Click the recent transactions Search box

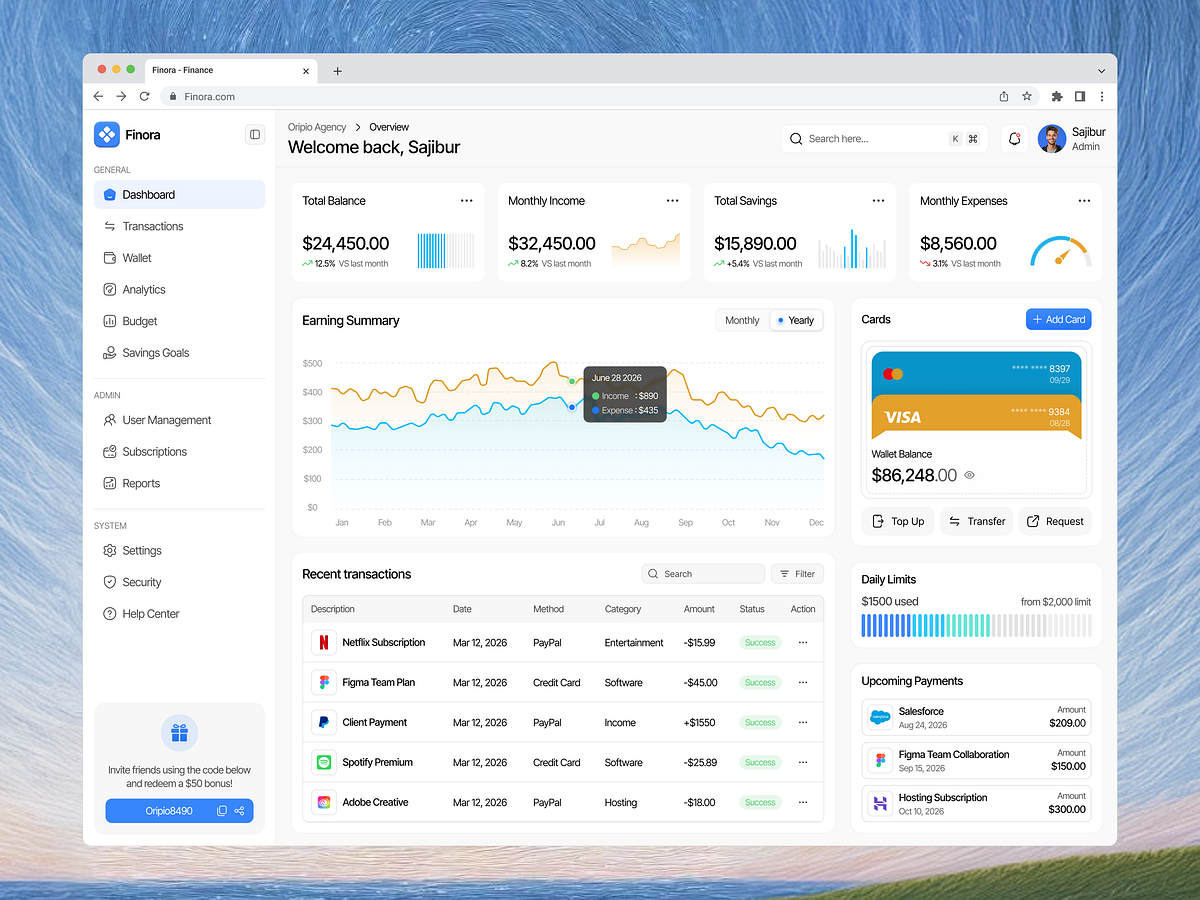[x=703, y=574]
